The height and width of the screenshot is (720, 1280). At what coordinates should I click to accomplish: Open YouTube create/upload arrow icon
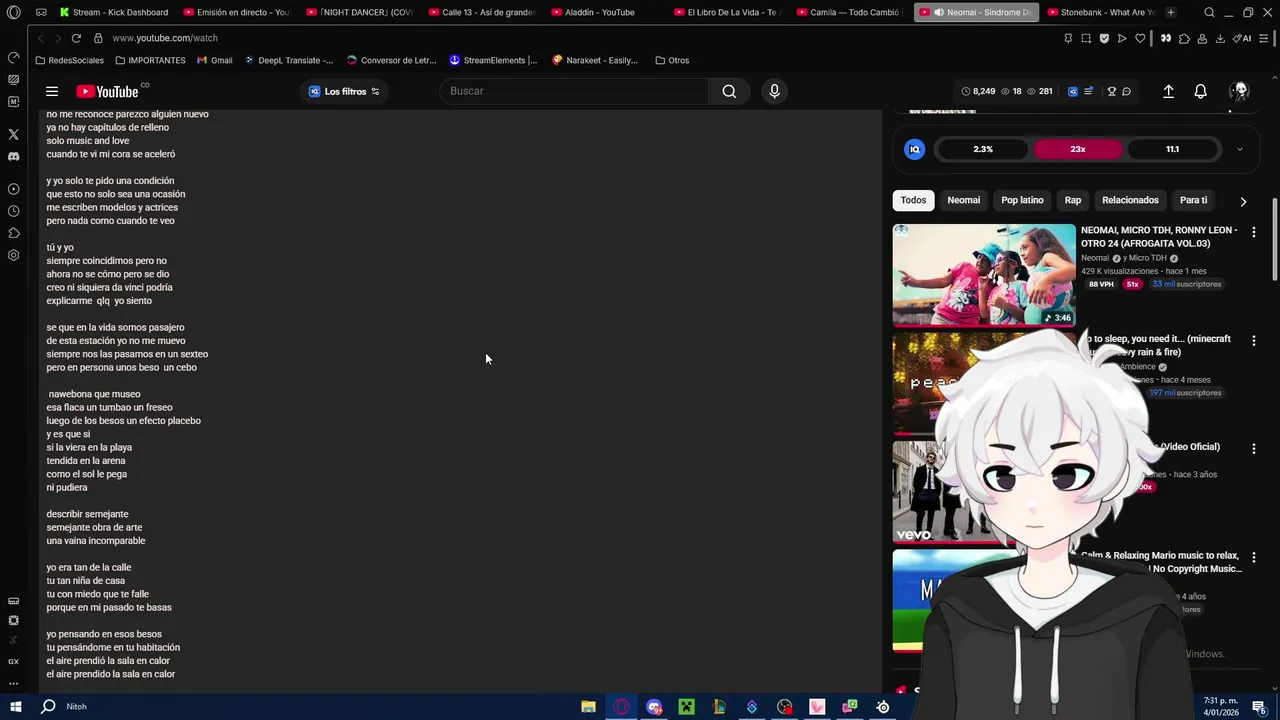[x=1168, y=91]
